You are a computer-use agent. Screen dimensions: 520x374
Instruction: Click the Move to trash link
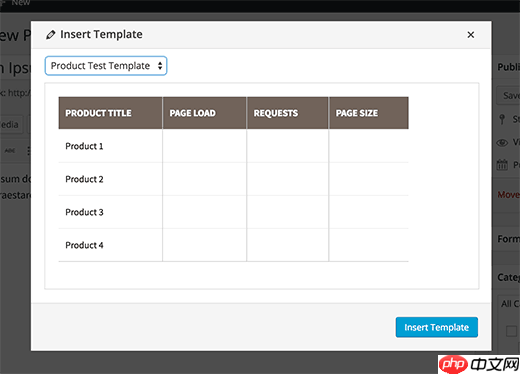509,194
